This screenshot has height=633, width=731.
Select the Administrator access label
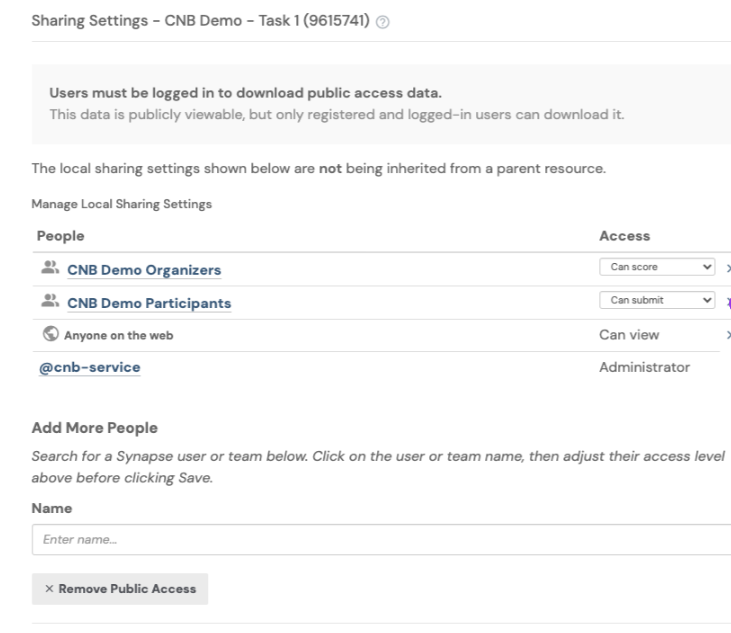(x=644, y=367)
